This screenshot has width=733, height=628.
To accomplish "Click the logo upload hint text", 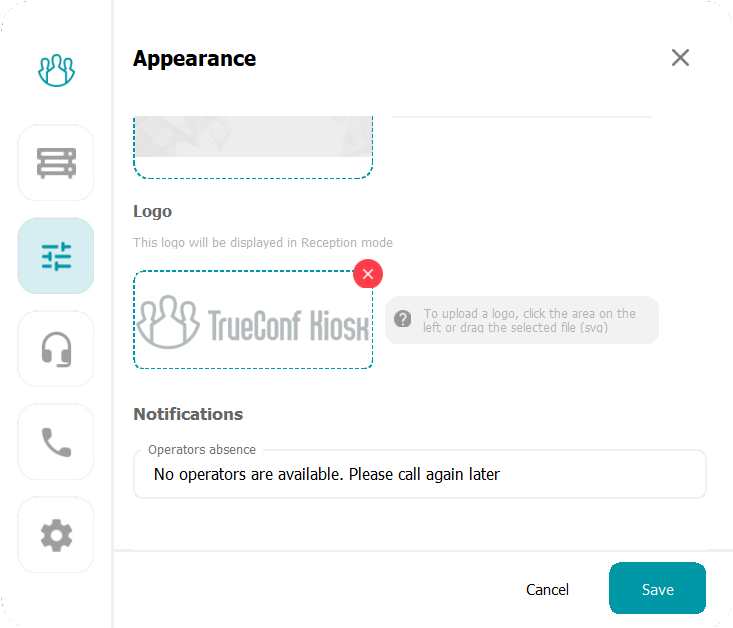I will coord(530,320).
